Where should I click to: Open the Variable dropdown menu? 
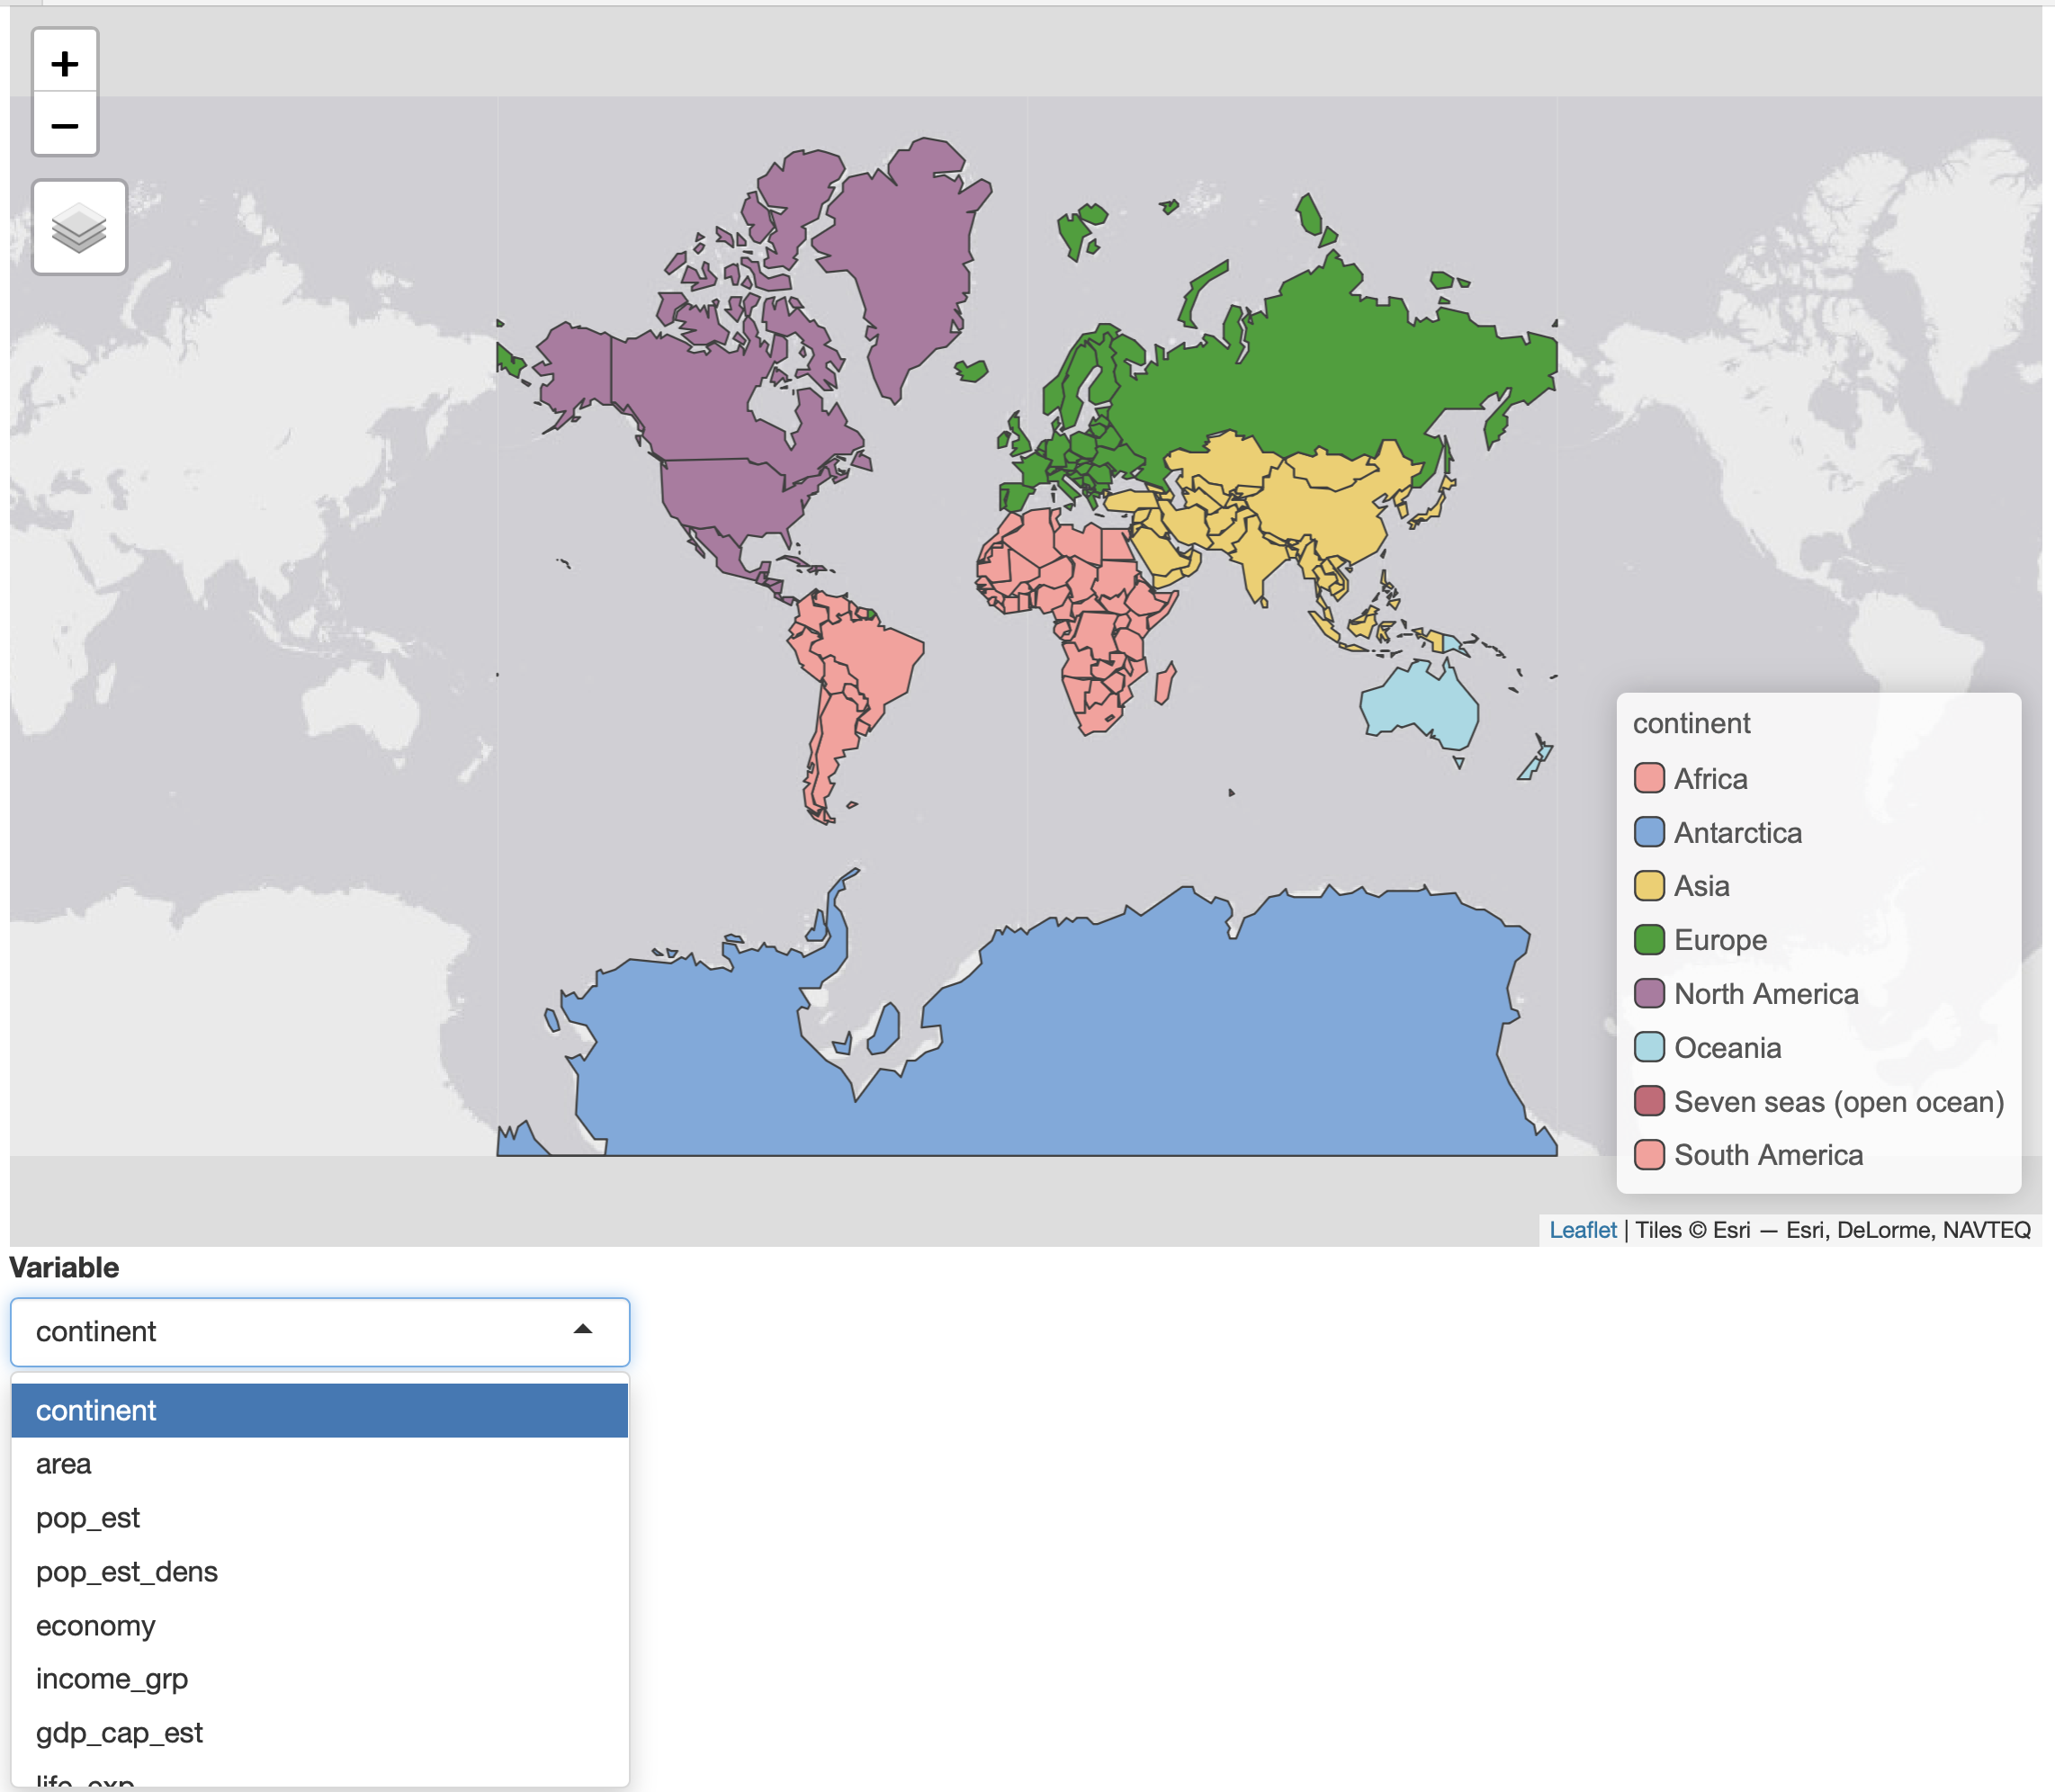point(319,1332)
